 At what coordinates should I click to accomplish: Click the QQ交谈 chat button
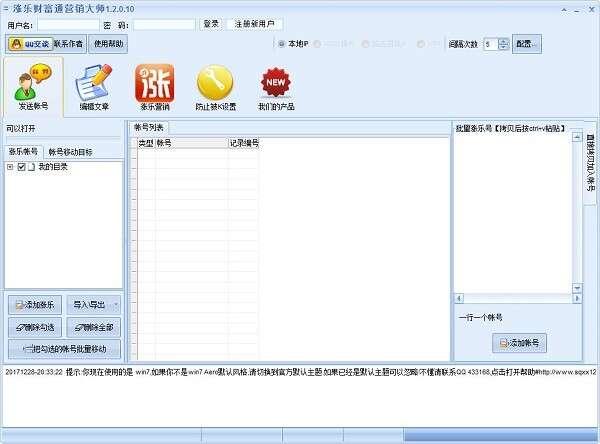tap(29, 44)
